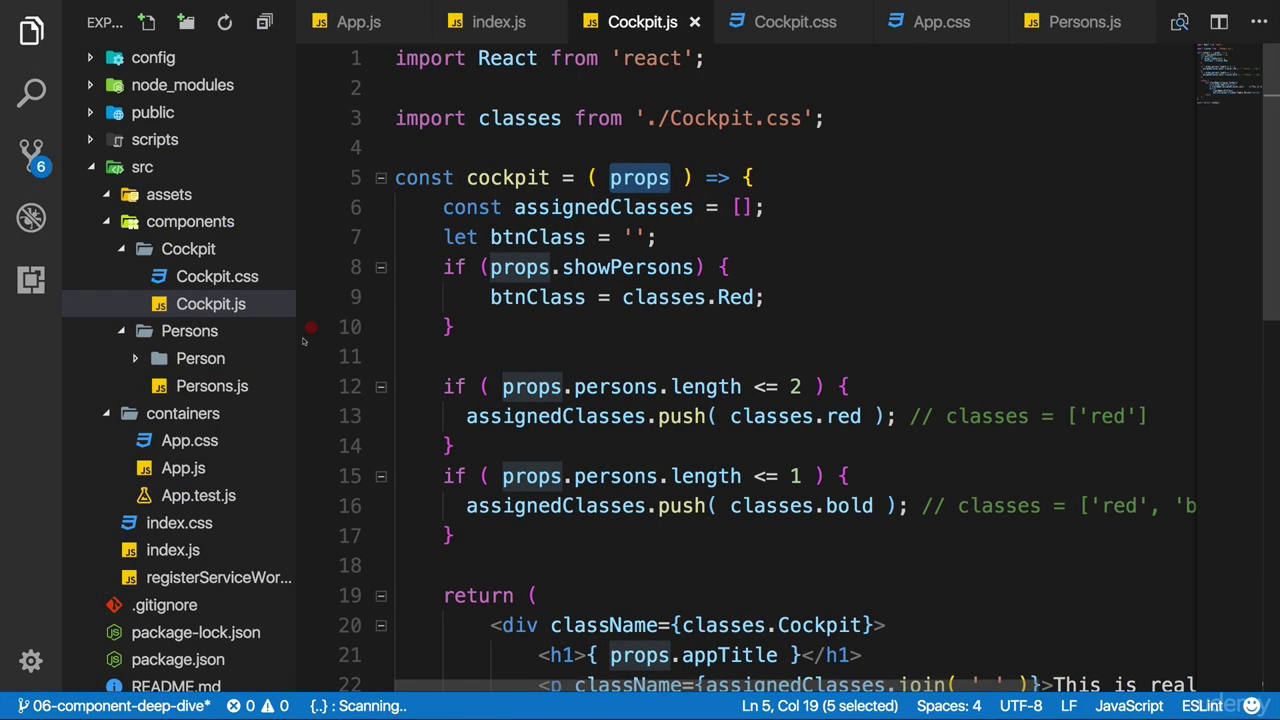The height and width of the screenshot is (720, 1280).
Task: Open the editor more actions menu
Action: coord(1258,22)
